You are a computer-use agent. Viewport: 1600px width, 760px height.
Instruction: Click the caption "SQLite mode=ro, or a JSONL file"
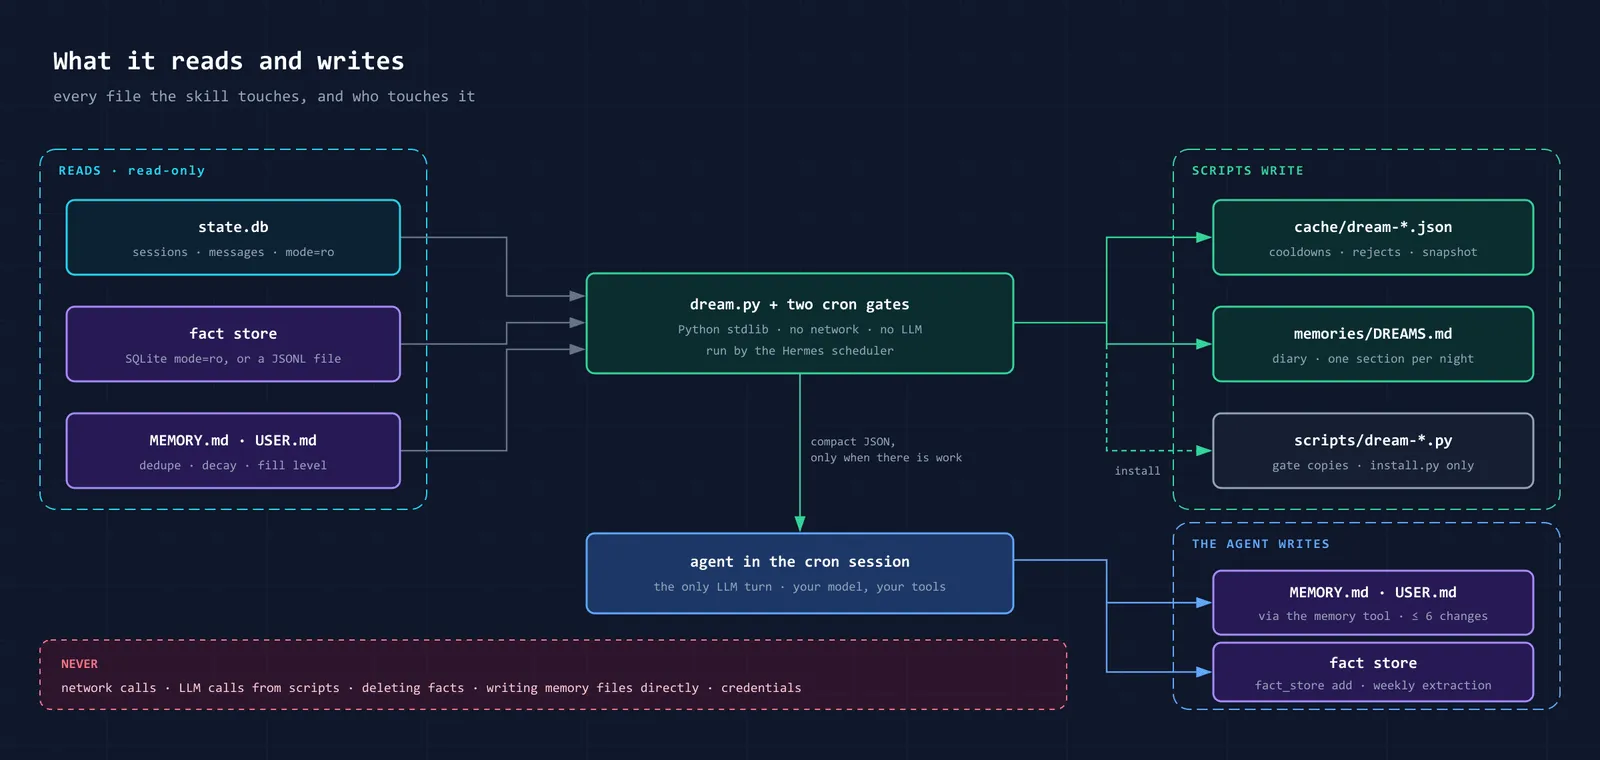(x=233, y=359)
